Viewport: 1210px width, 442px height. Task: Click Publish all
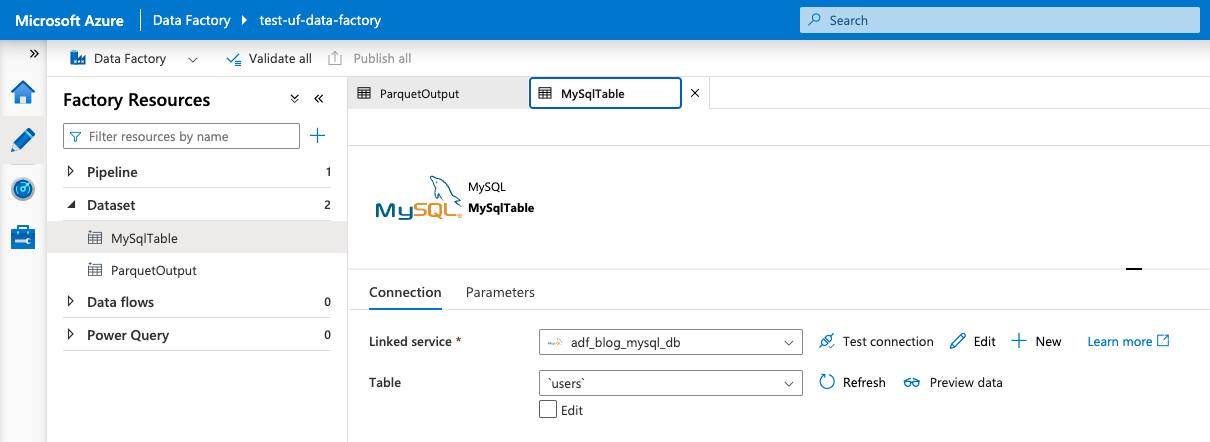(x=369, y=59)
